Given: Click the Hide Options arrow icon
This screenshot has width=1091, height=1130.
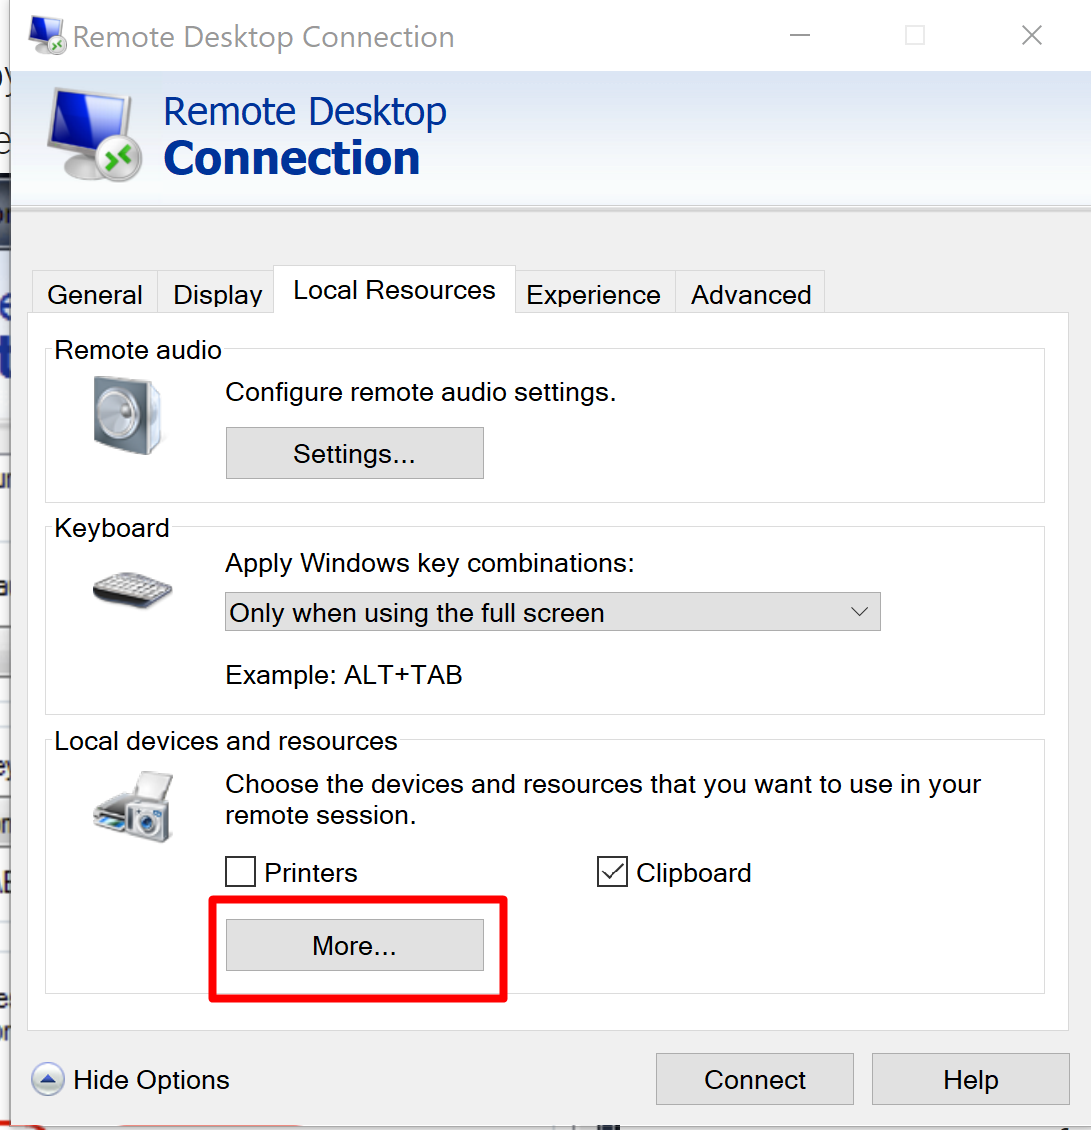Looking at the screenshot, I should tap(48, 1080).
